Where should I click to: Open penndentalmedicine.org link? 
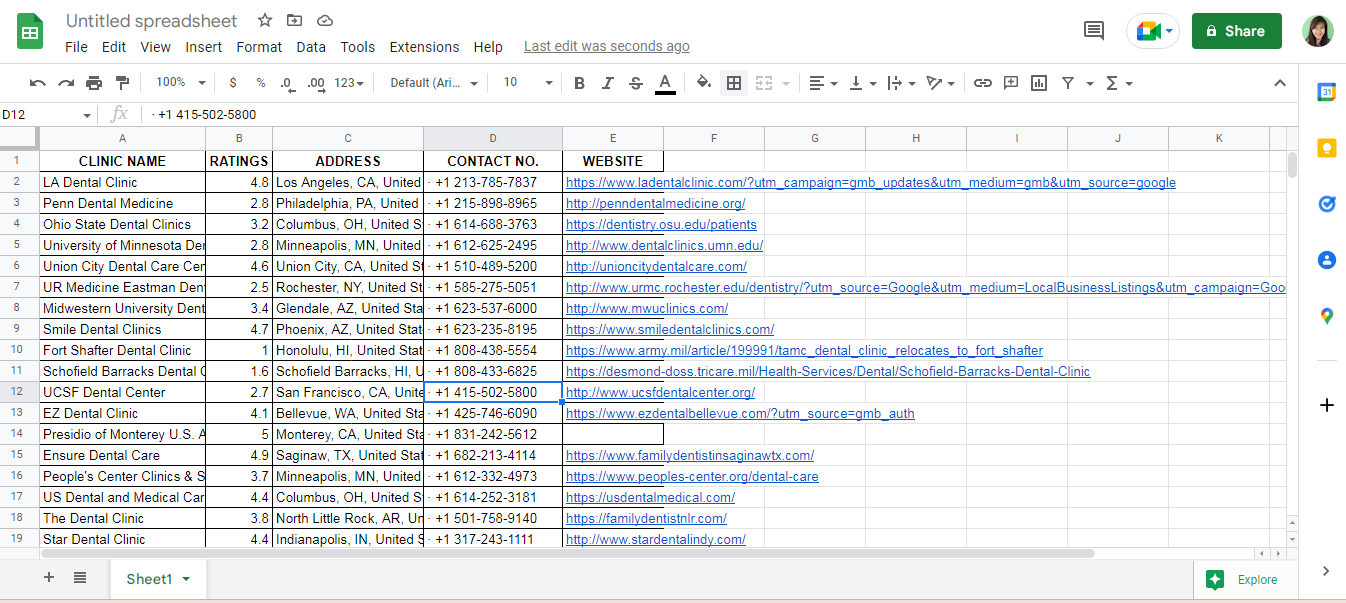coord(655,203)
